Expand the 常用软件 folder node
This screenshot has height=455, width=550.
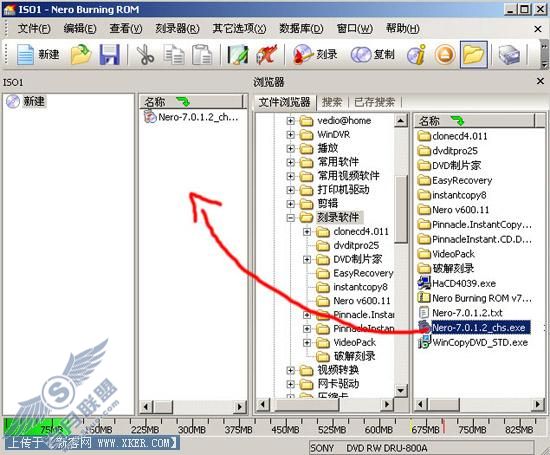[x=290, y=162]
